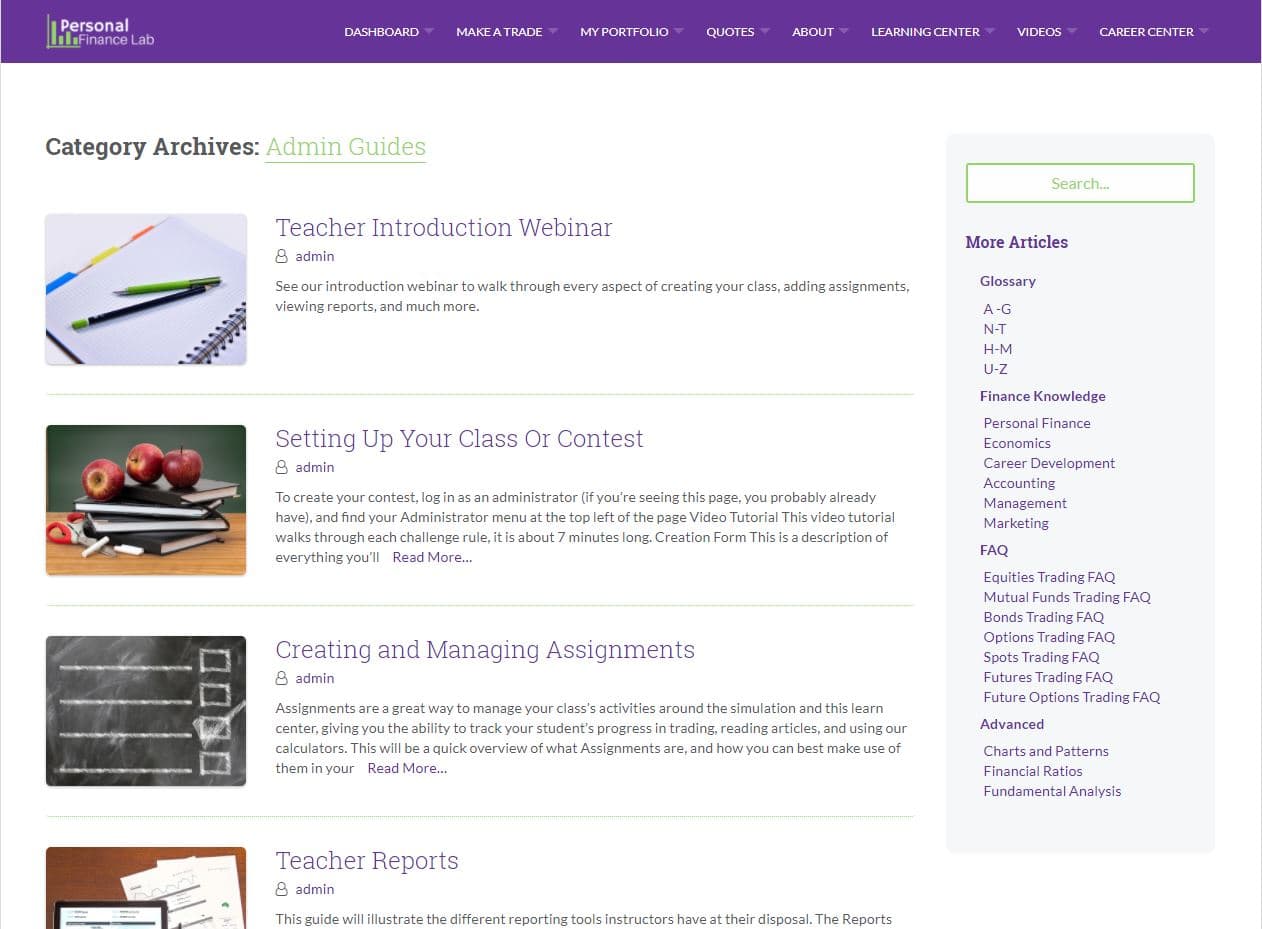Open the Personal Finance sidebar link
Screen dimensions: 1262x929
click(x=1037, y=423)
